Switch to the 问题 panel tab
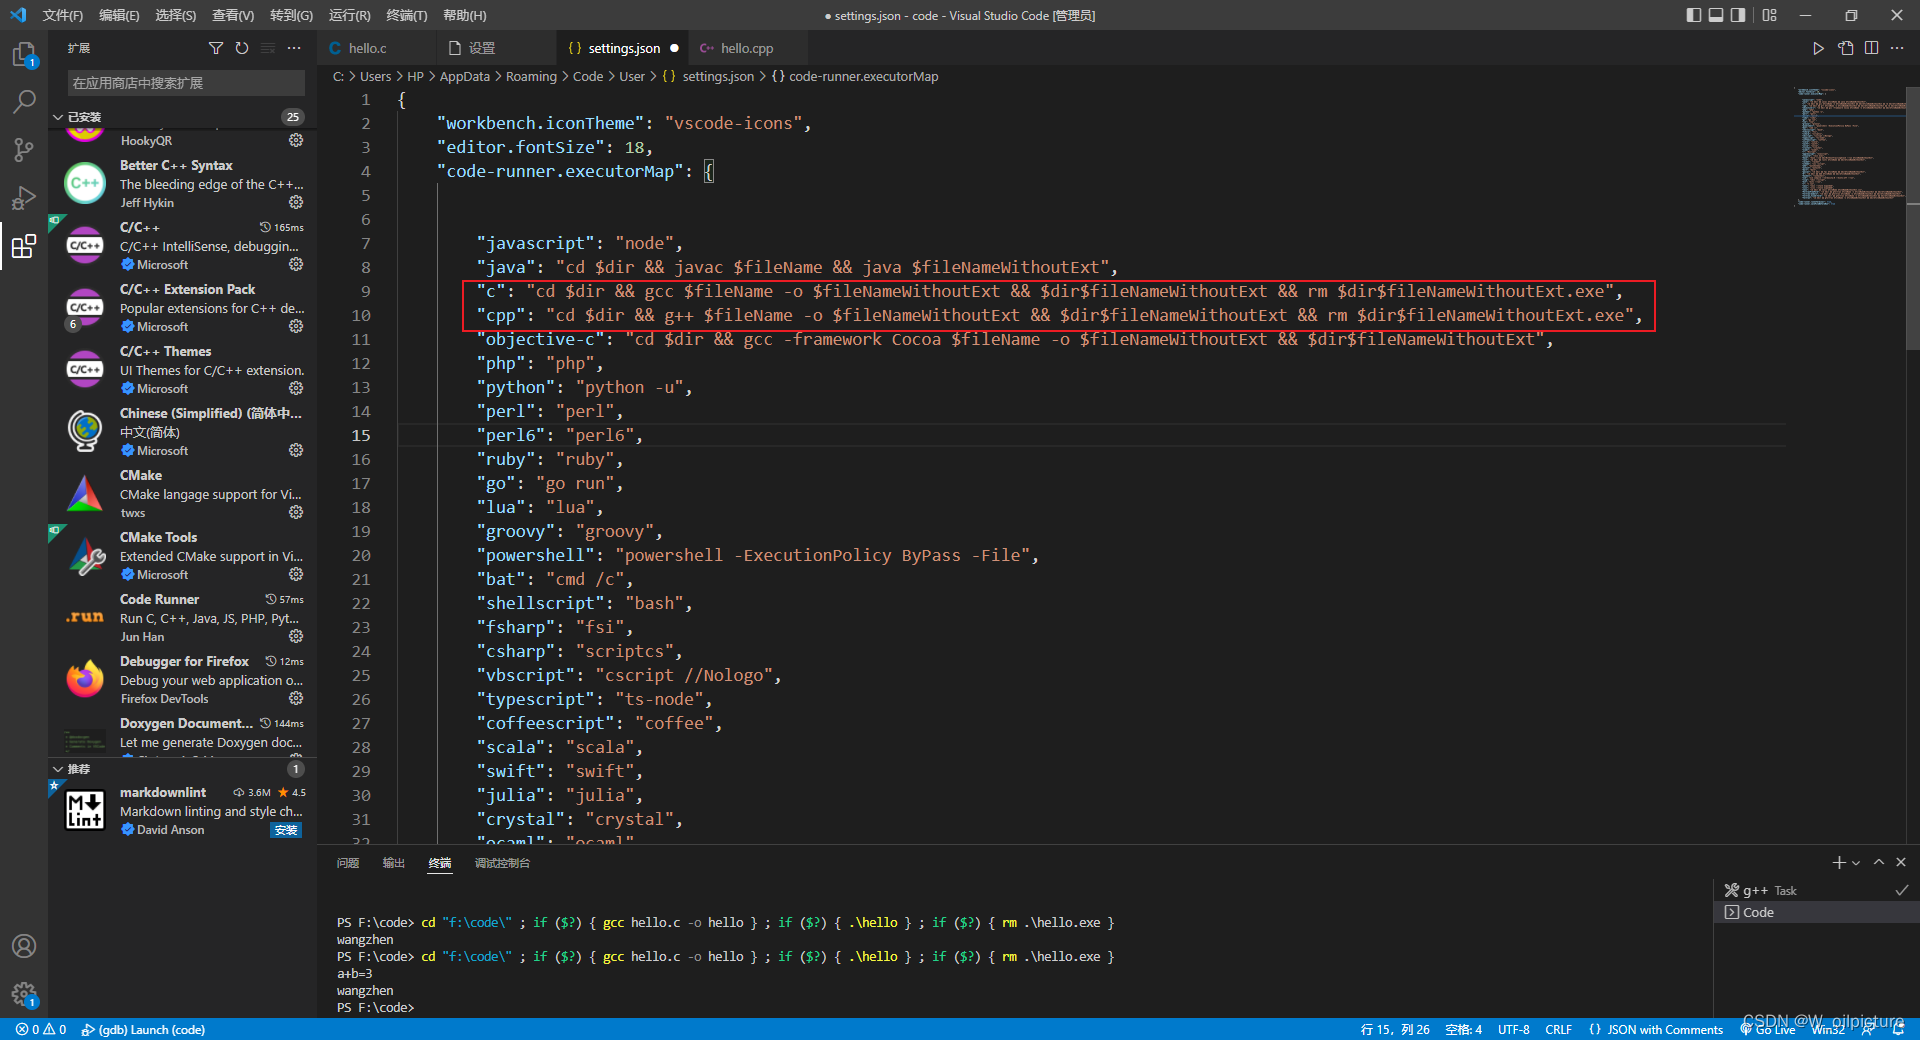 coord(348,863)
